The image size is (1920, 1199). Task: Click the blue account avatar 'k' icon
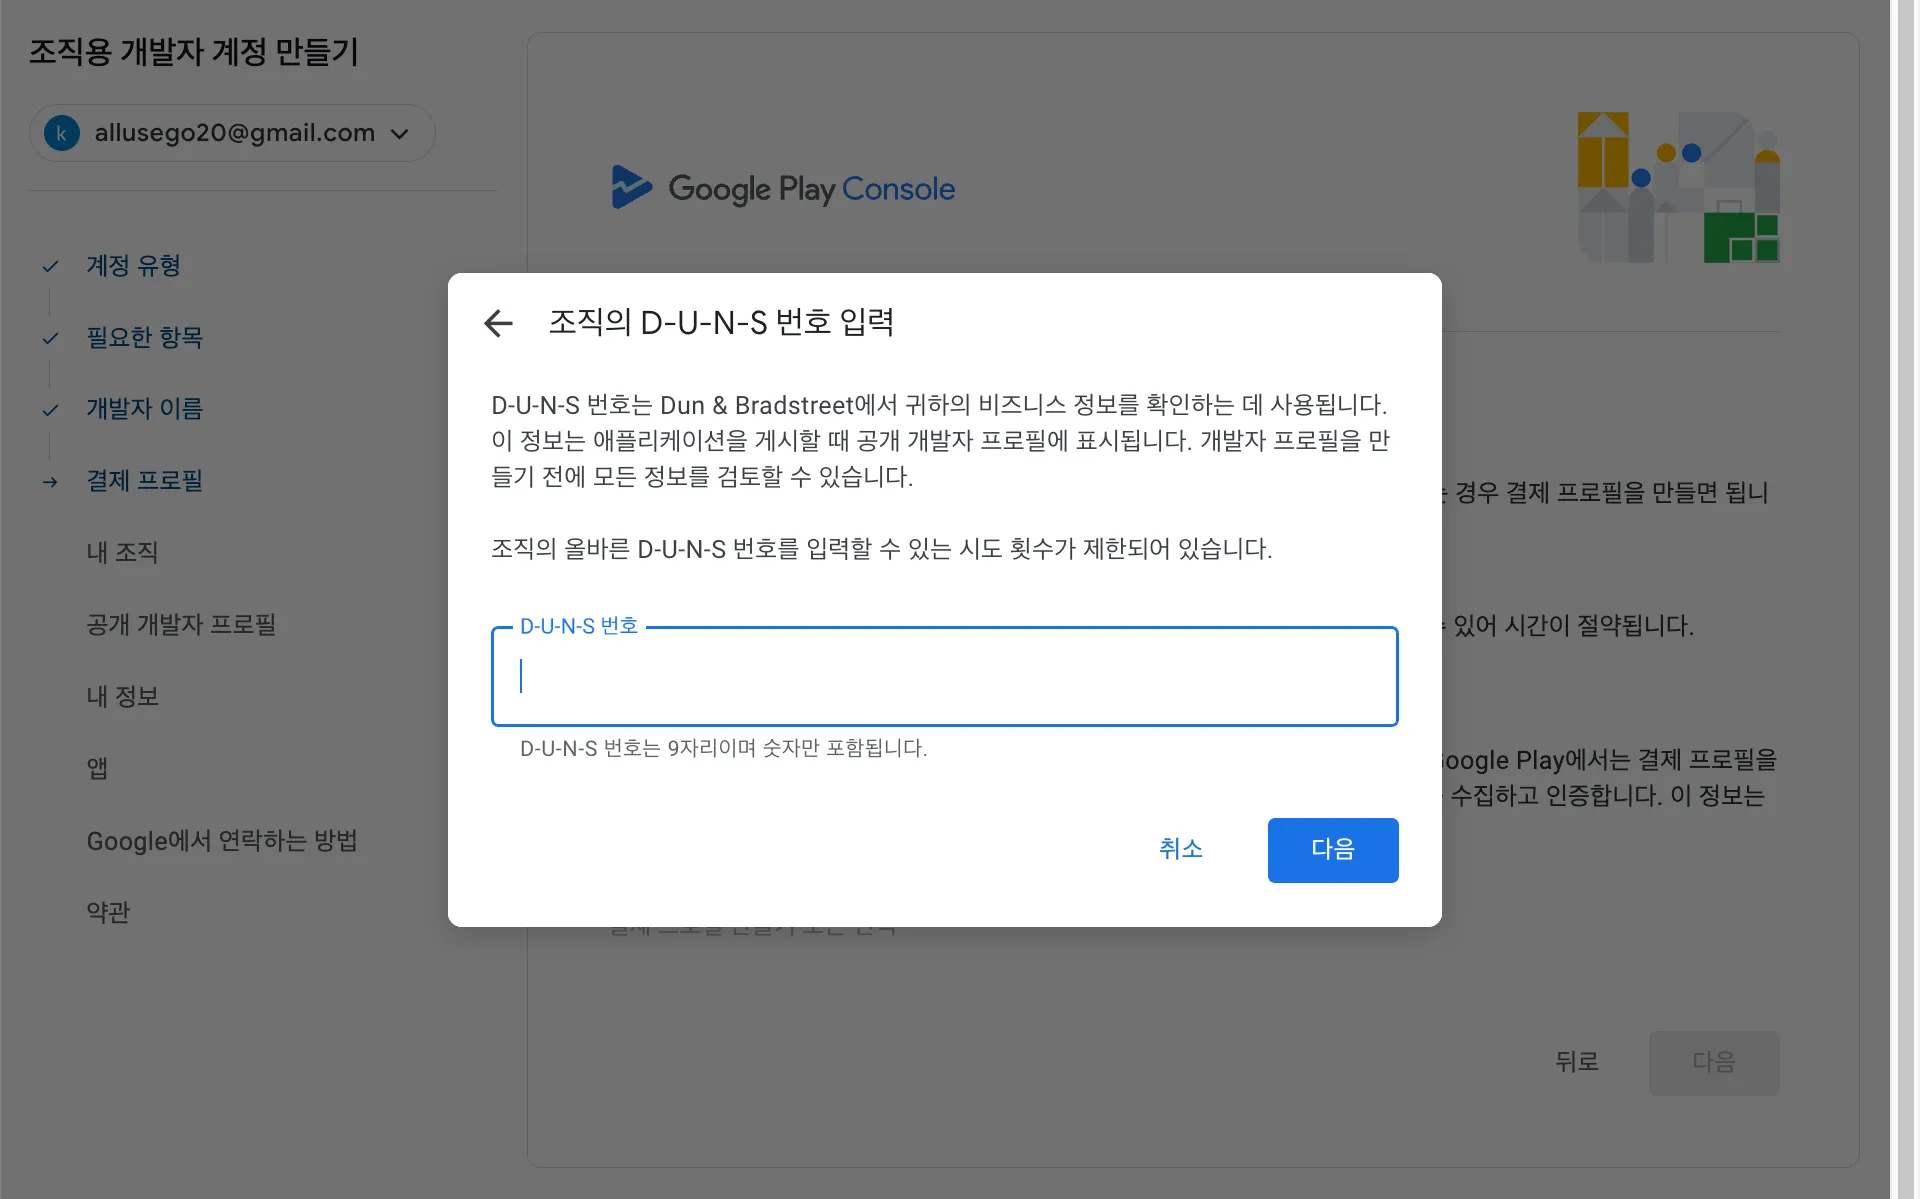62,133
